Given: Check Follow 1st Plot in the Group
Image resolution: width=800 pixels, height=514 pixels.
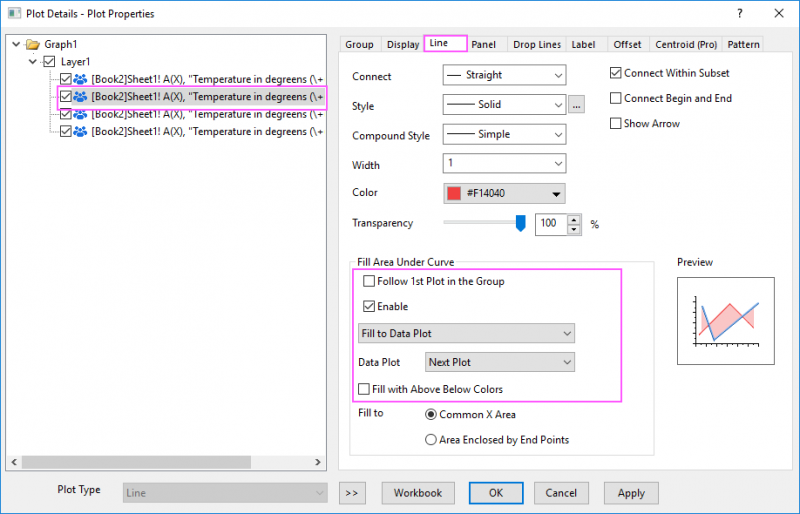Looking at the screenshot, I should pyautogui.click(x=369, y=281).
